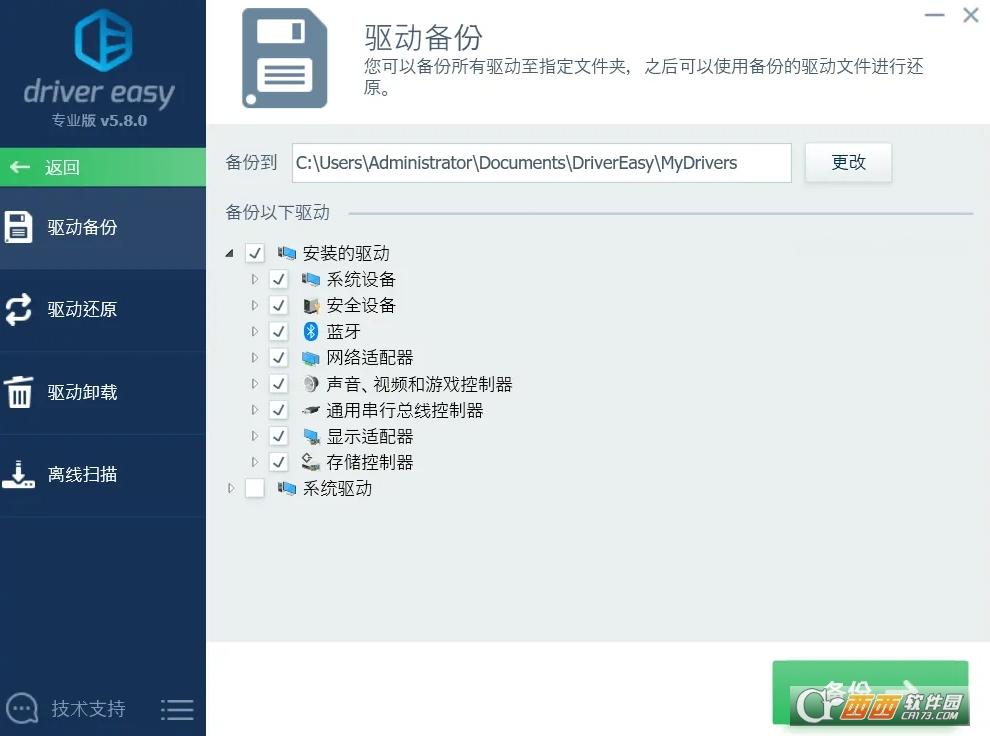The image size is (990, 736).
Task: Open 技术支持 at the sidebar bottom
Action: [88, 709]
